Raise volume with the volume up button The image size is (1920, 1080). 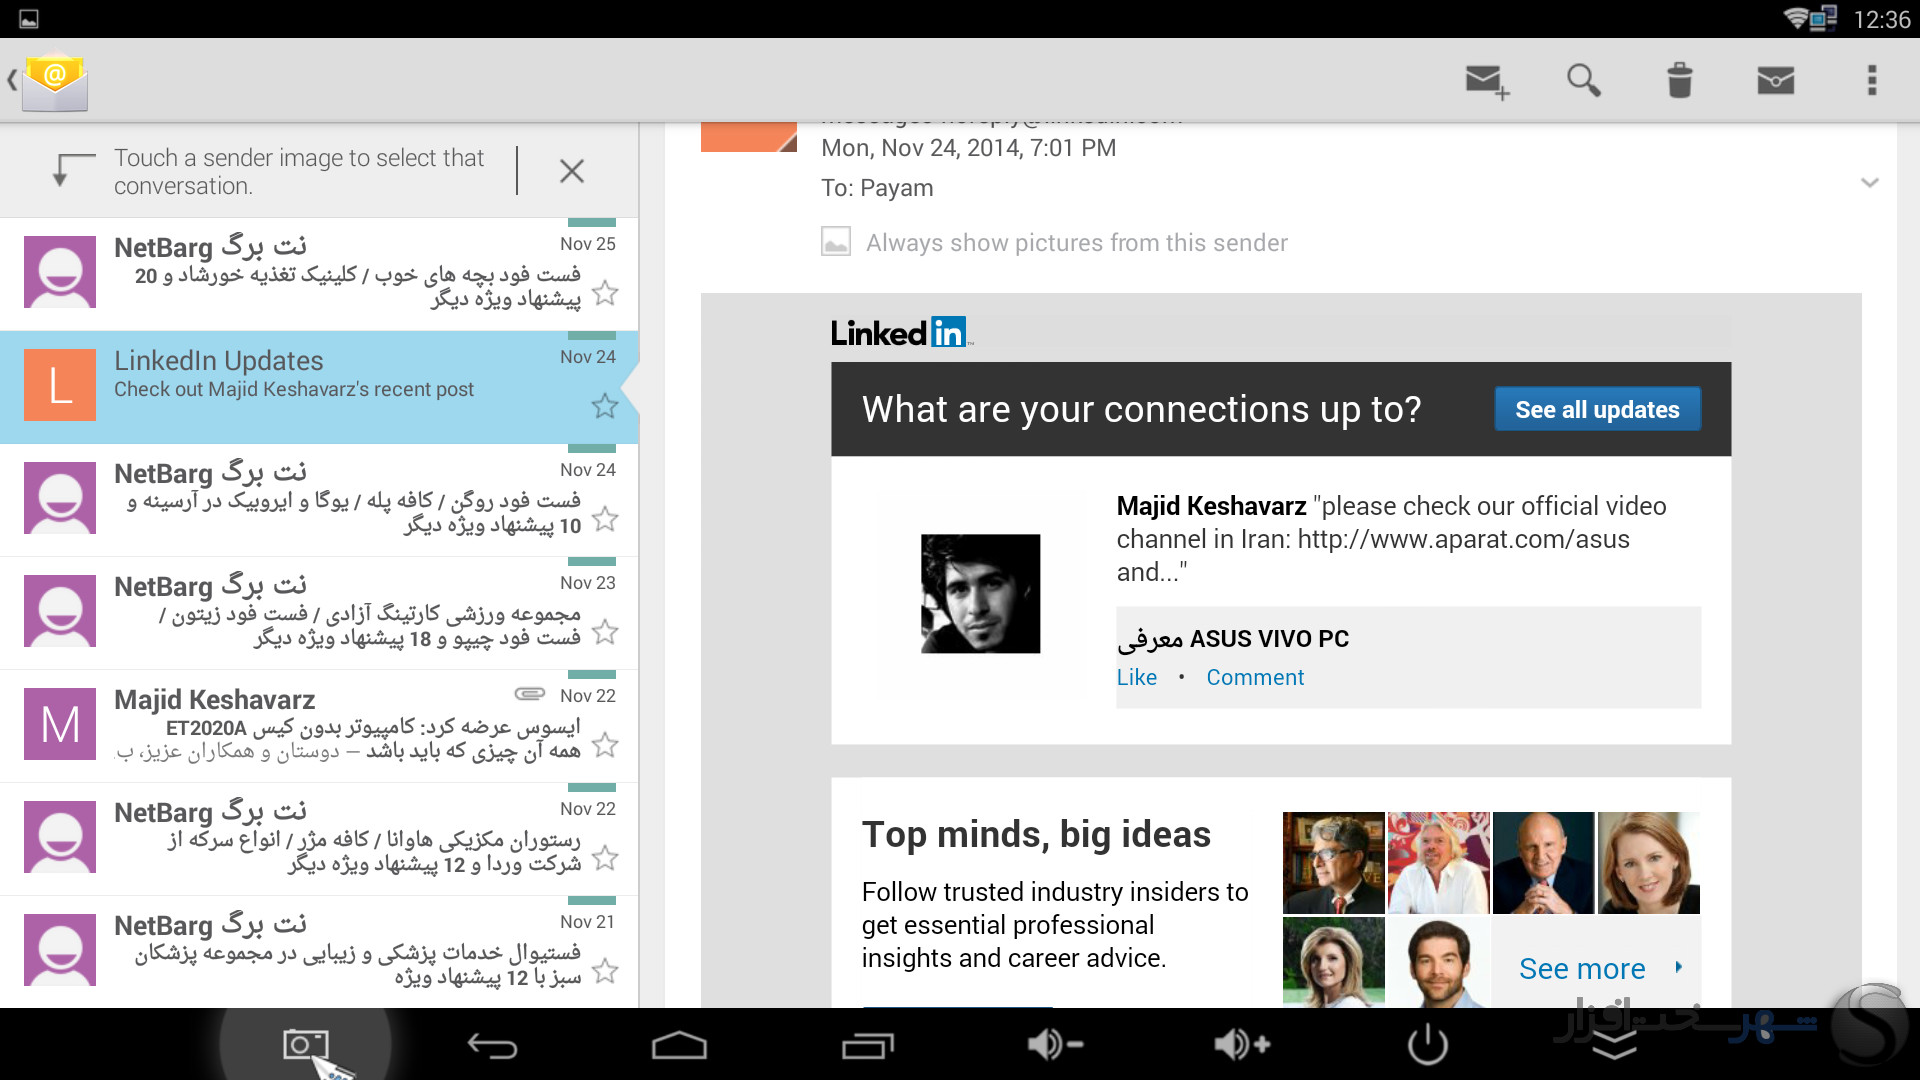1242,1045
